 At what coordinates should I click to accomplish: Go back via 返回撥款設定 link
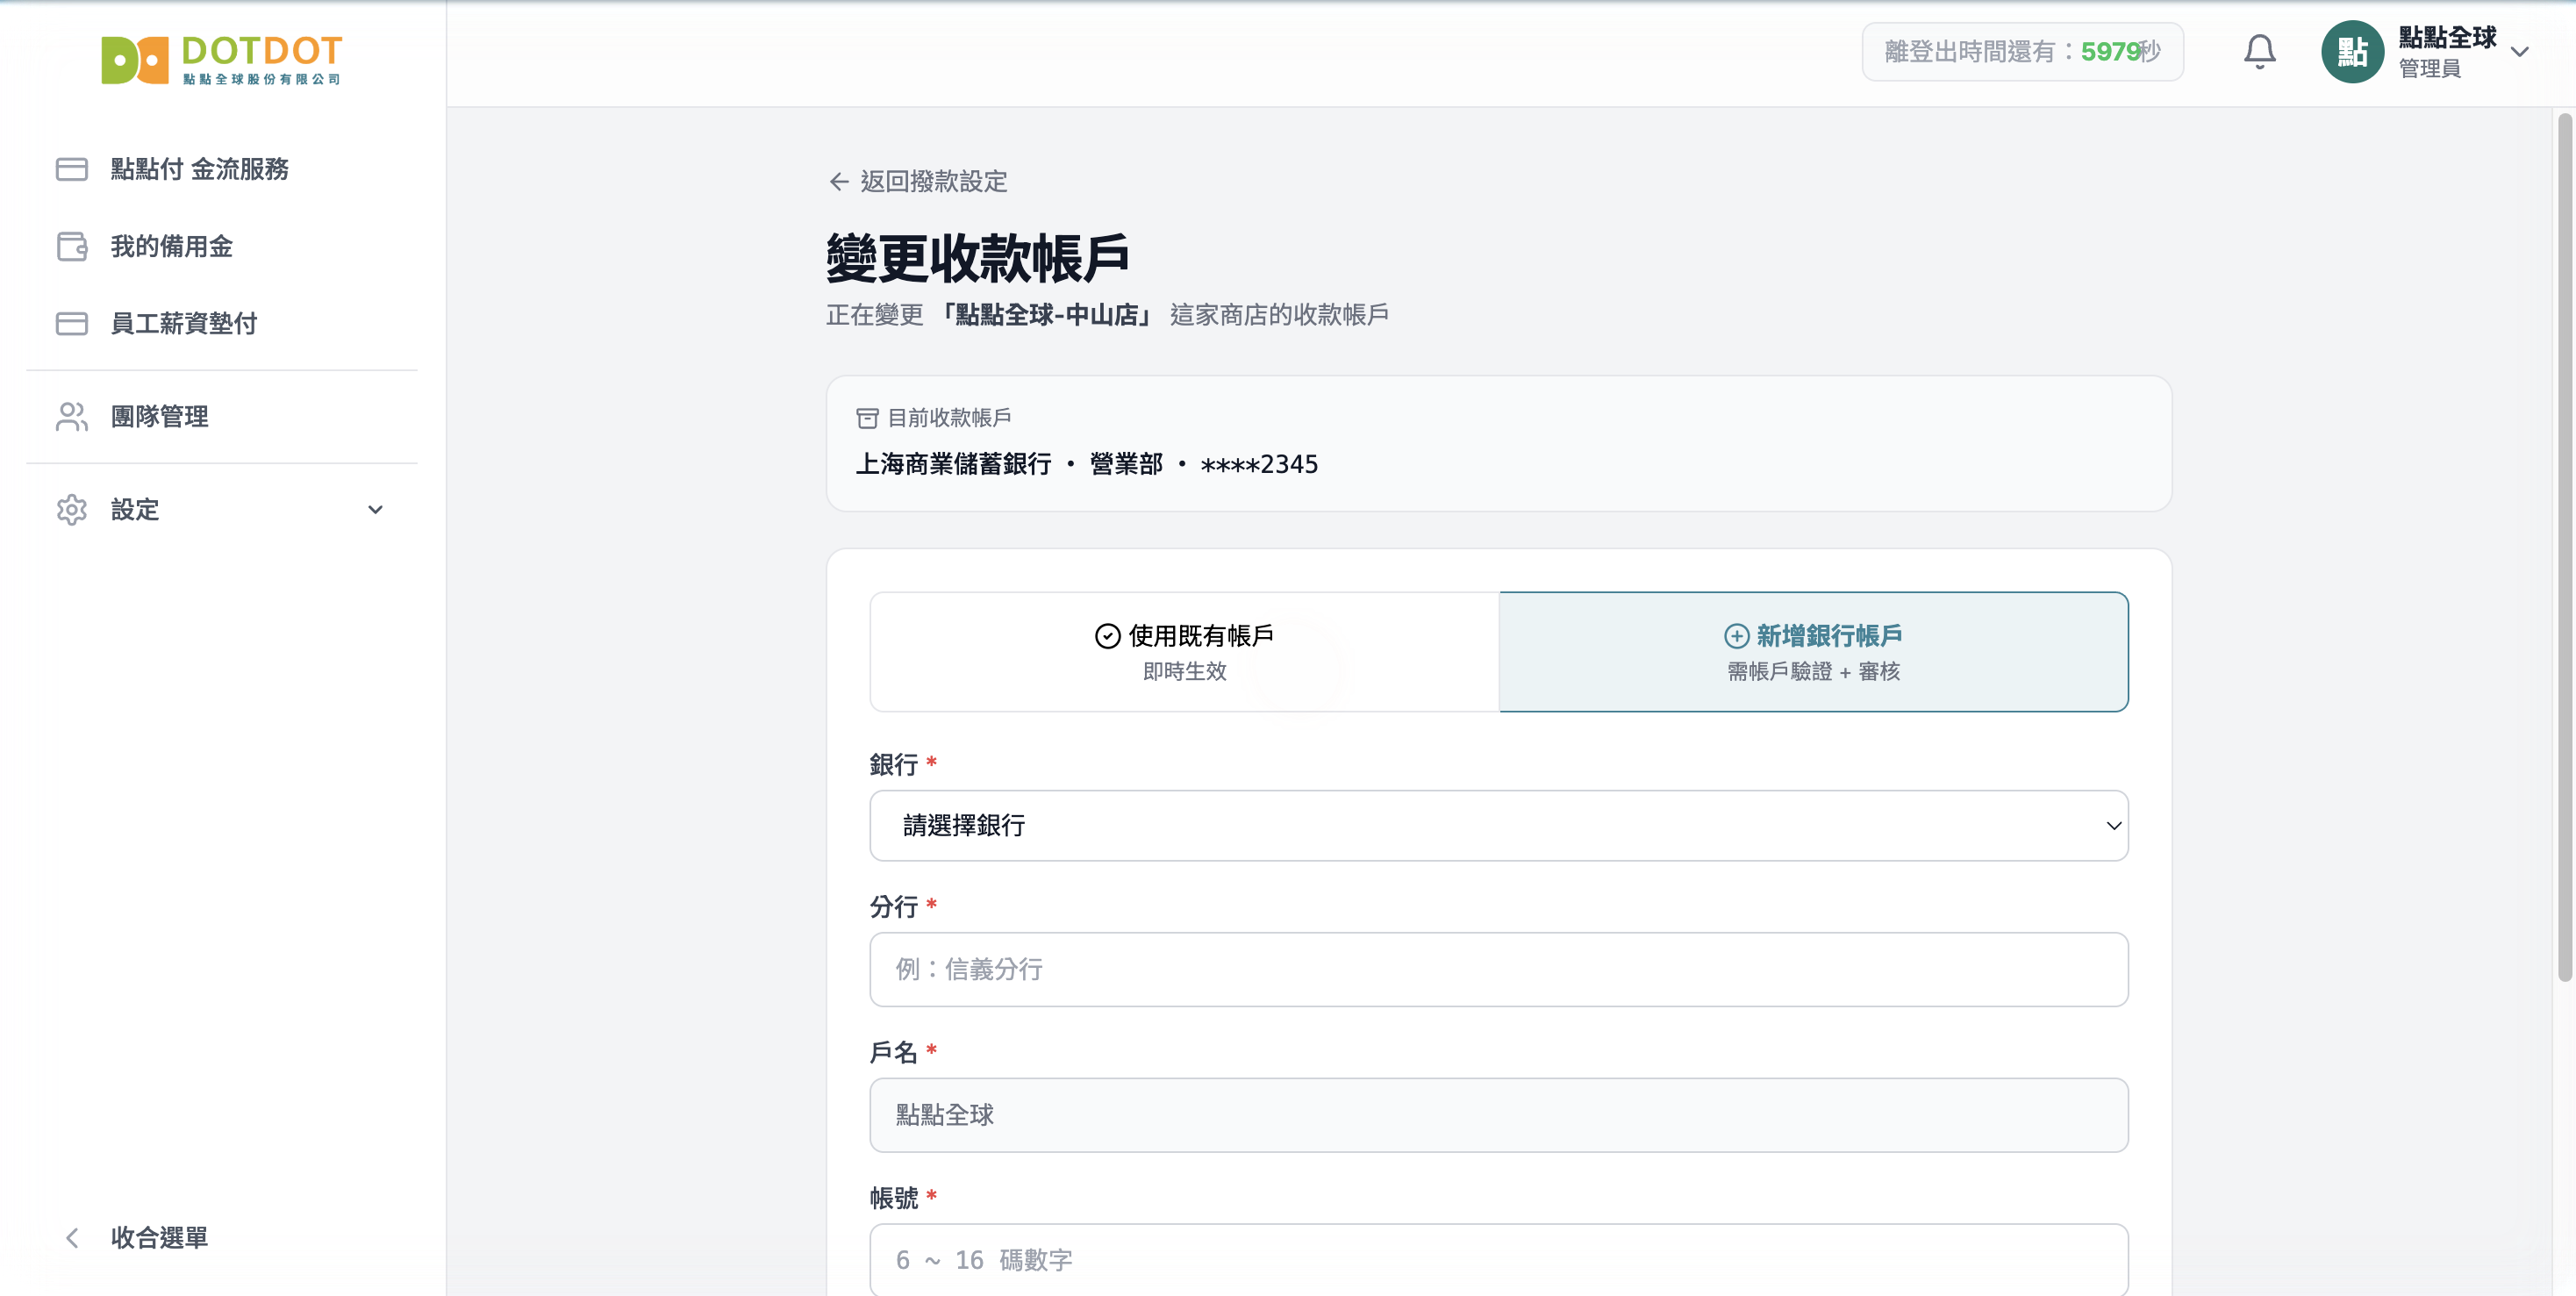(x=918, y=181)
